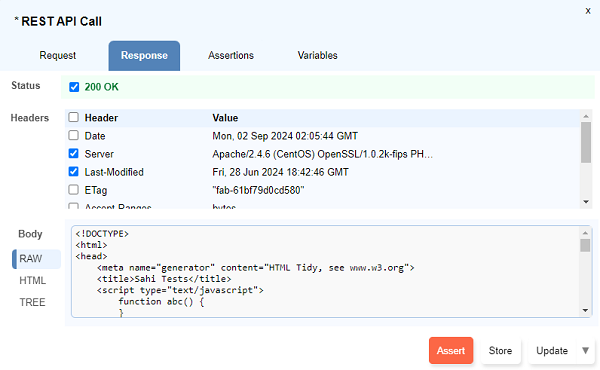Check the Date header checkbox

click(x=73, y=135)
